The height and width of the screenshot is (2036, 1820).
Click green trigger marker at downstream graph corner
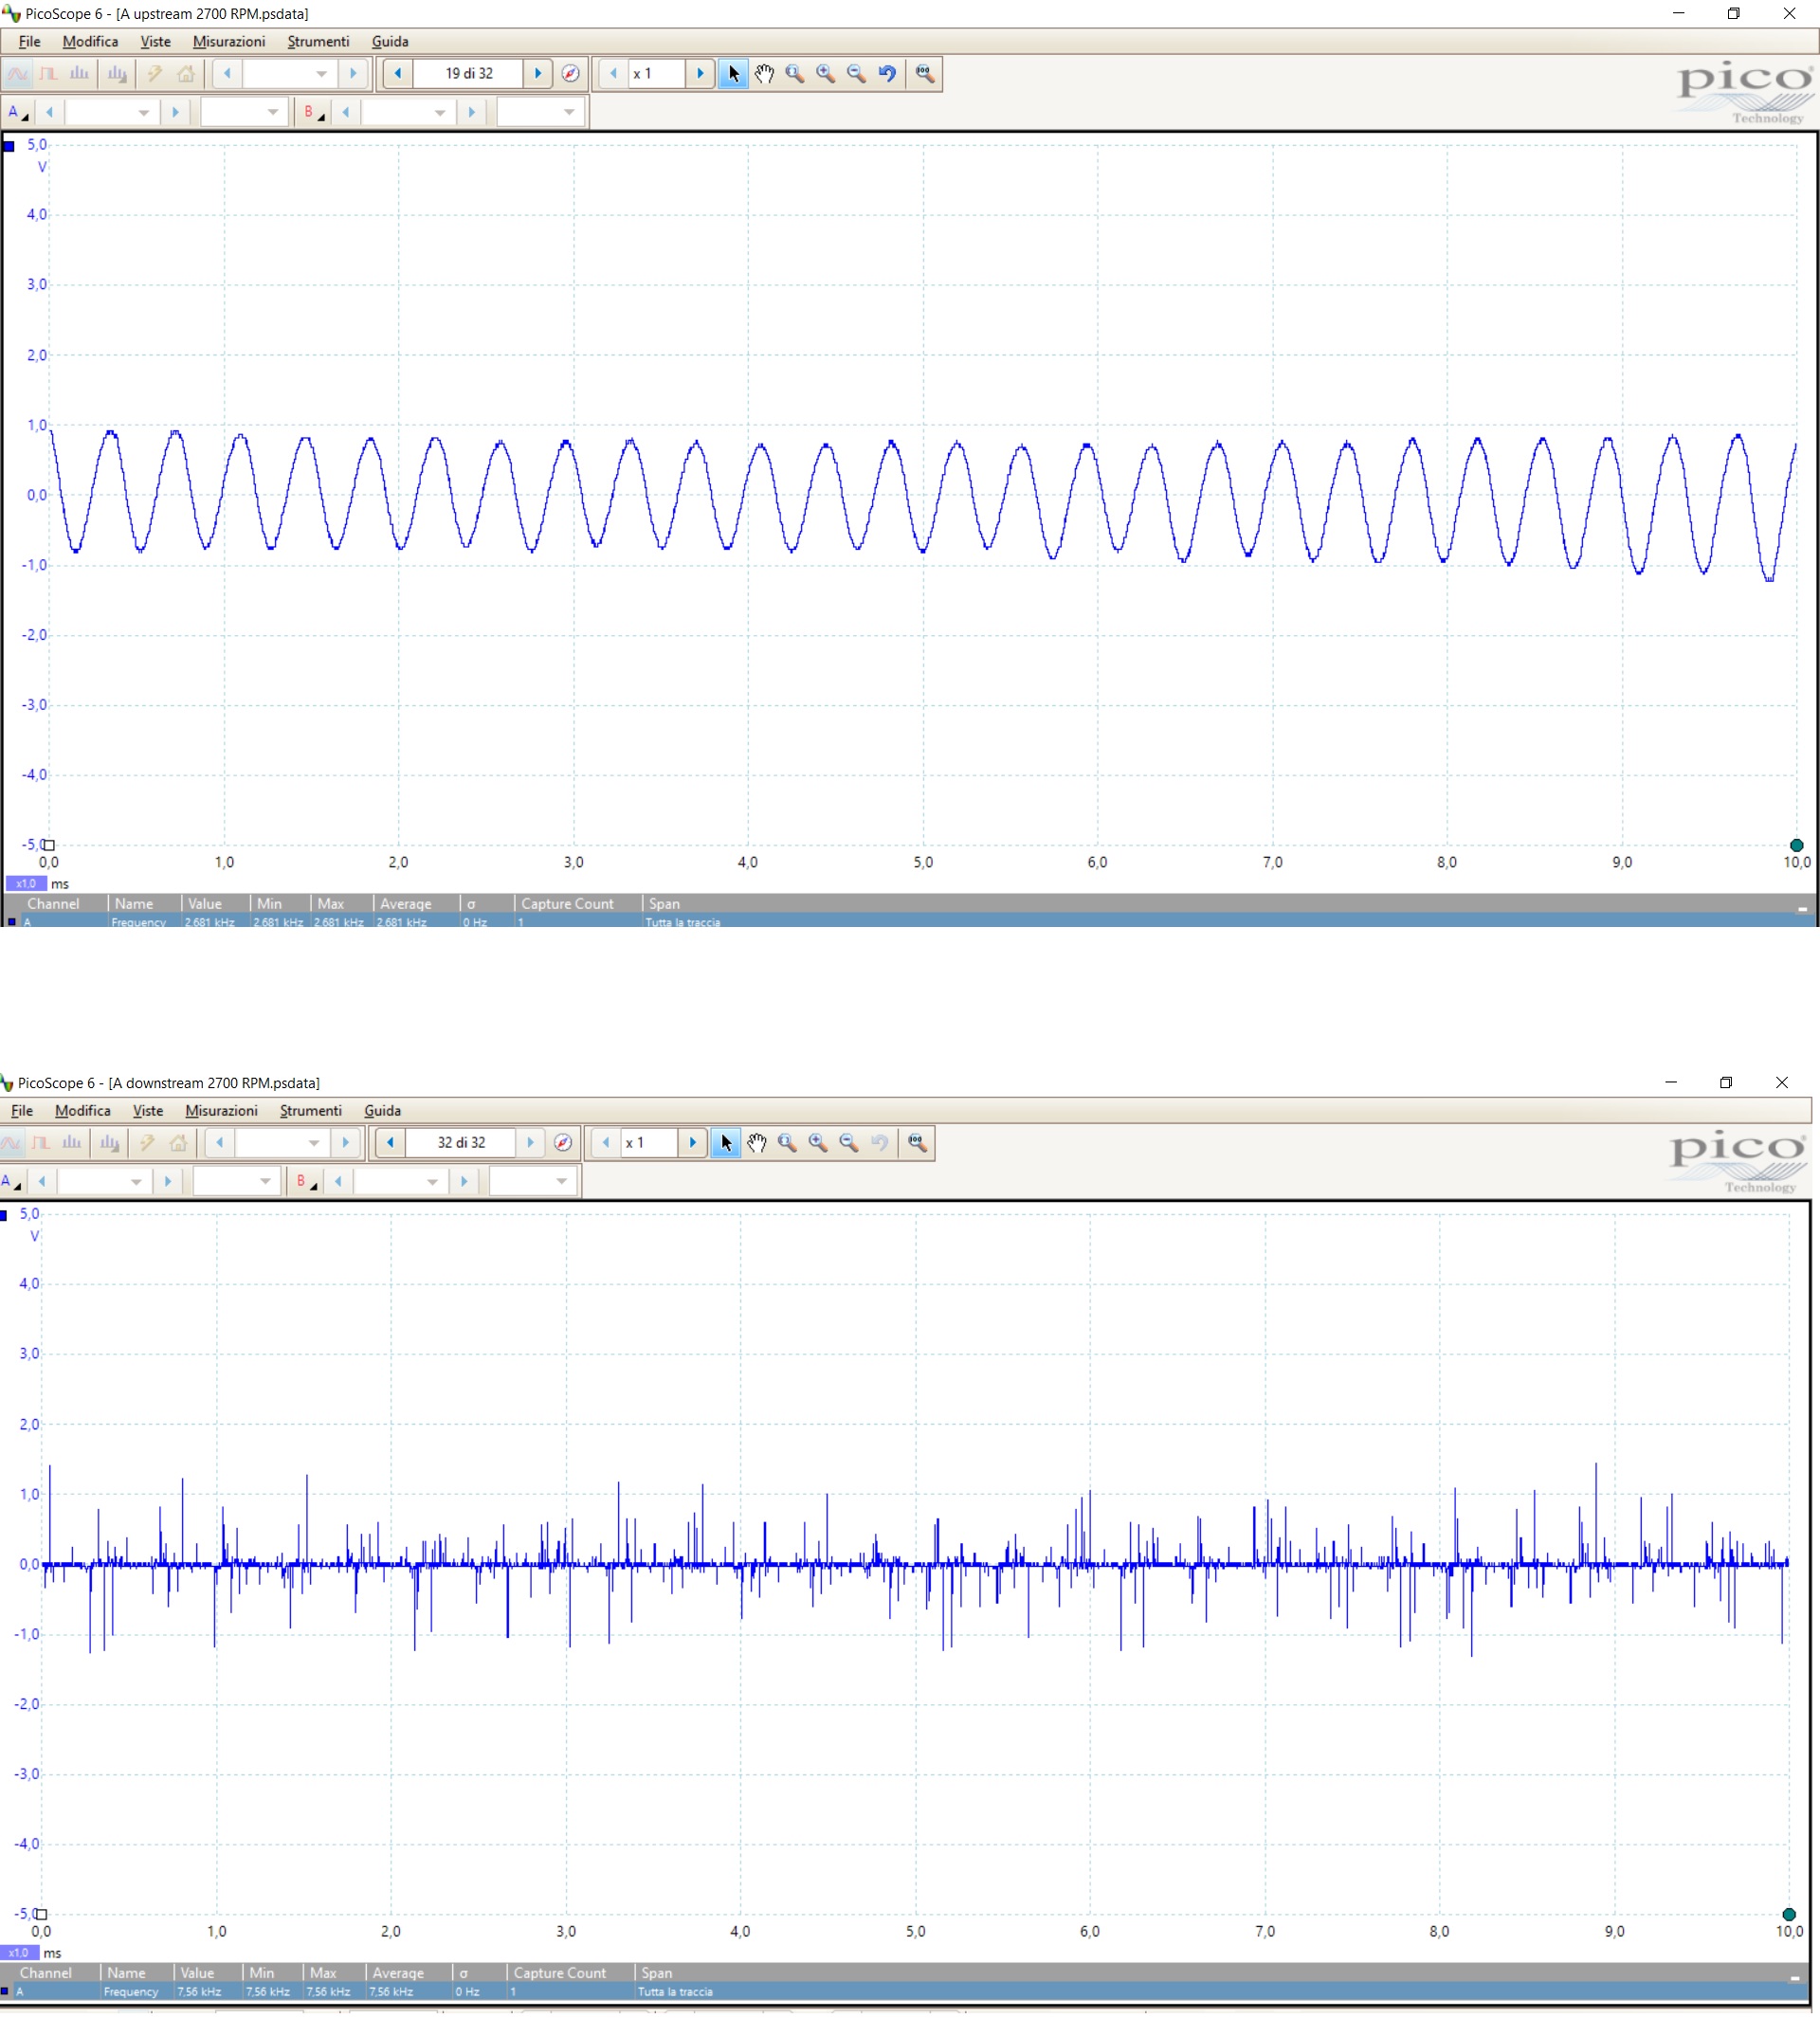click(1788, 1914)
